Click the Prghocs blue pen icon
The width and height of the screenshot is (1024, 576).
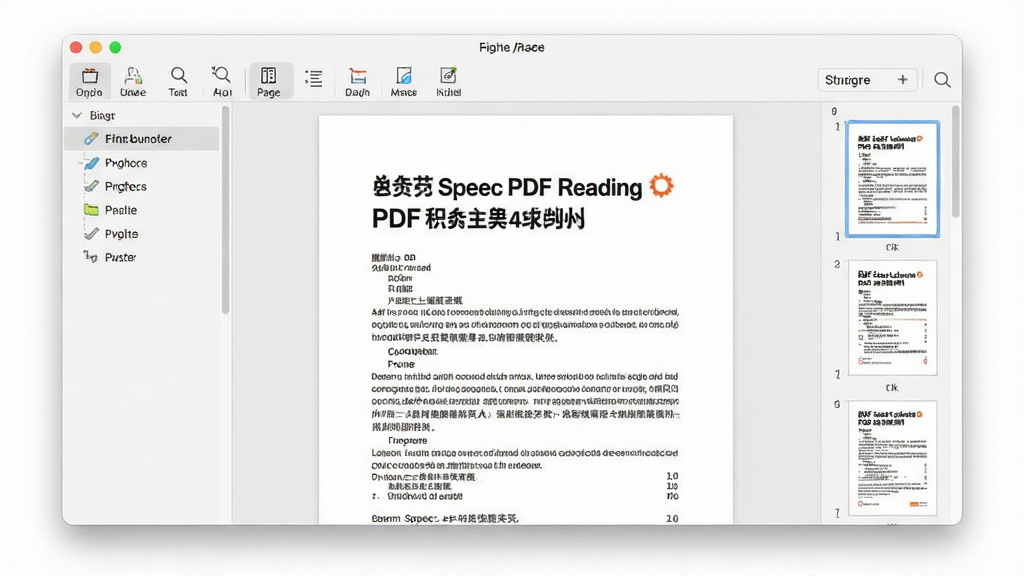[x=92, y=163]
